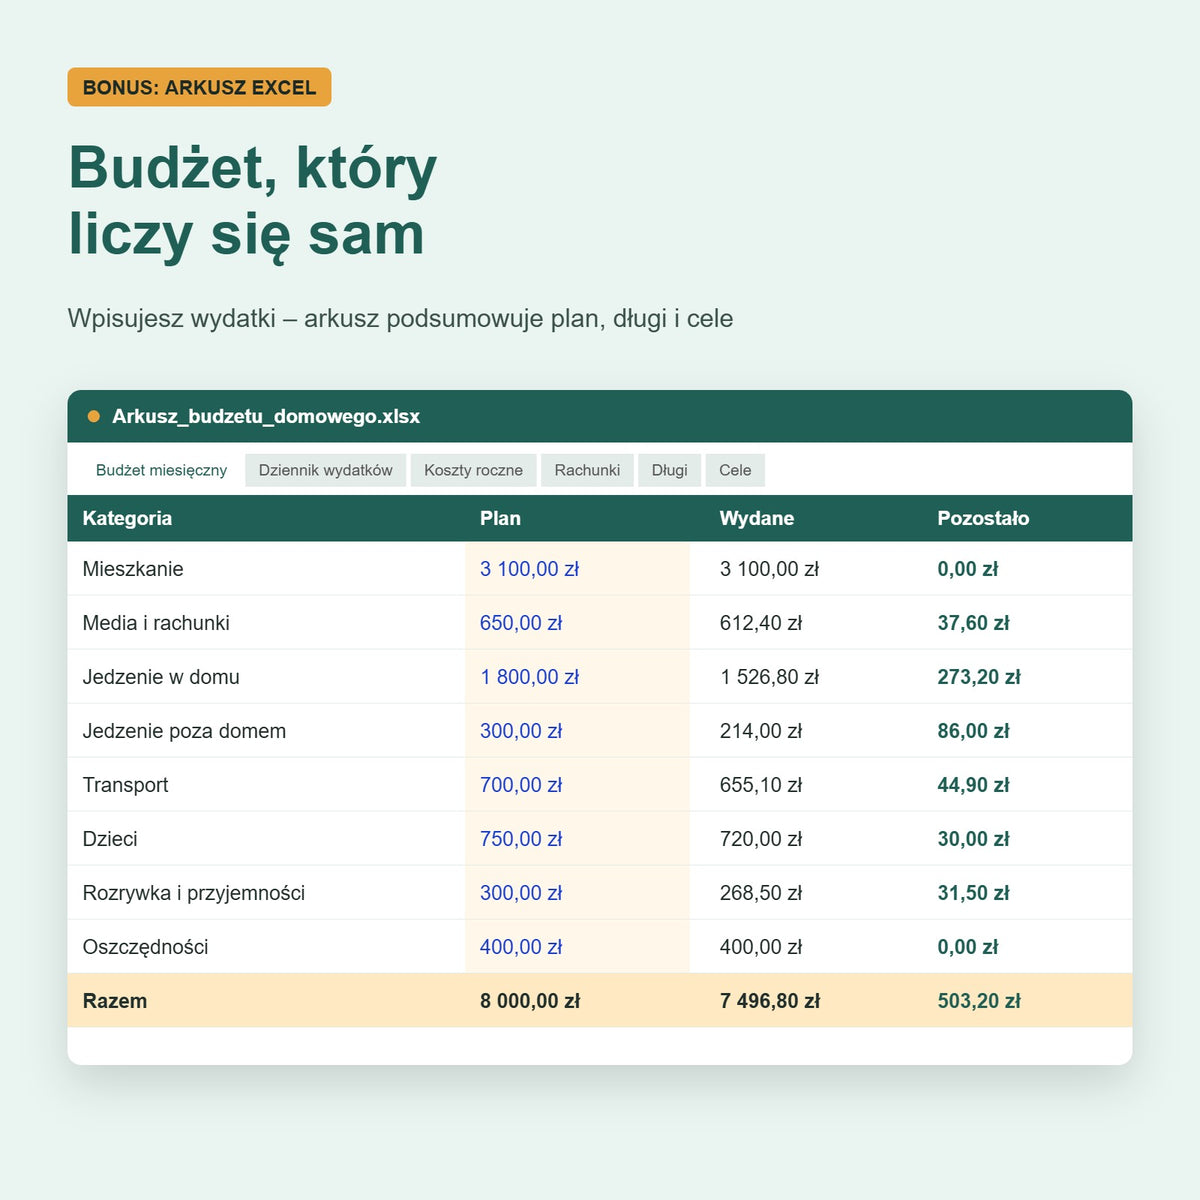1200x1200 pixels.
Task: Switch to the Długi tab
Action: tap(669, 470)
